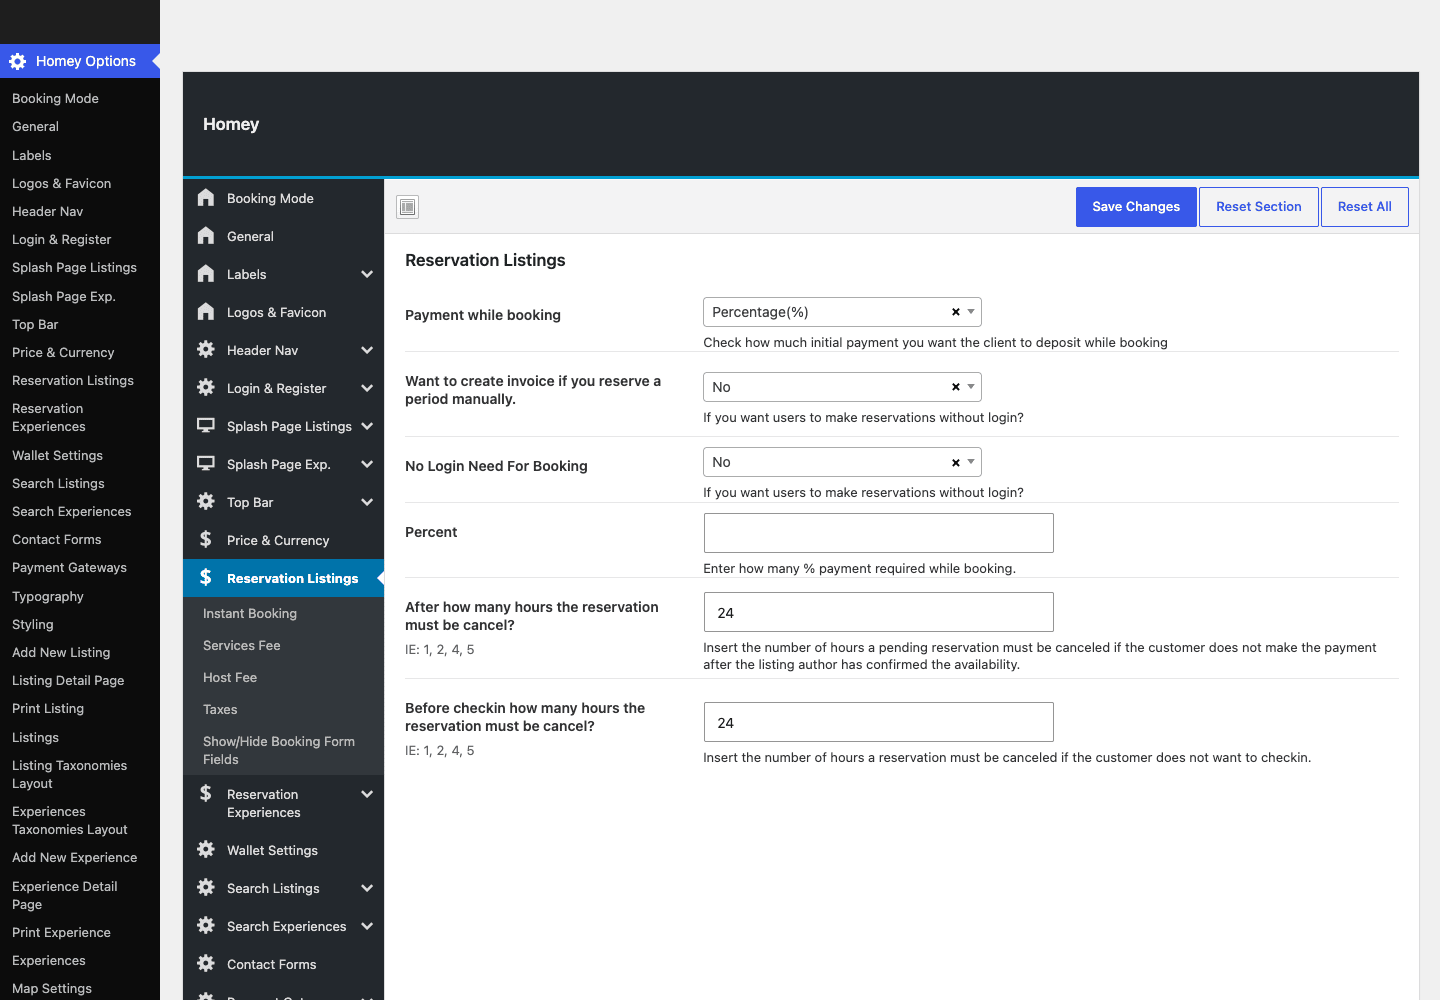Expand the Labels submenu chevron
This screenshot has width=1440, height=1000.
point(367,274)
